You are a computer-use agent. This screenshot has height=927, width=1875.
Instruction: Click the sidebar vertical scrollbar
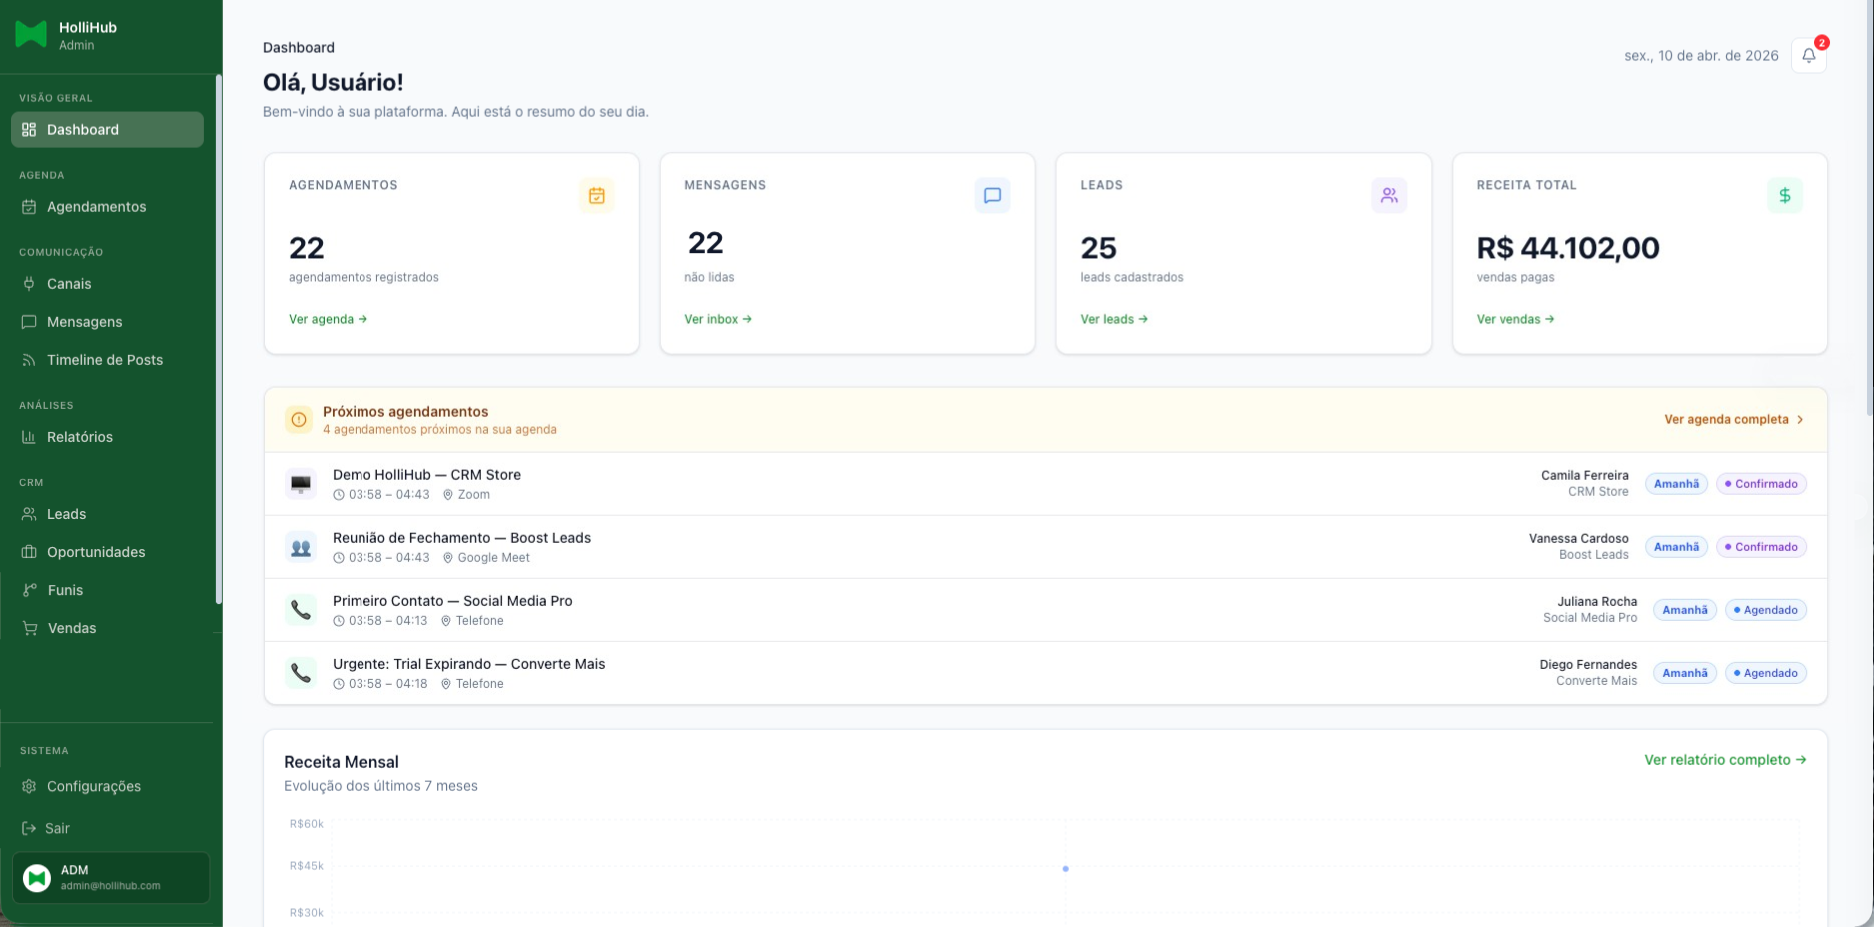(x=218, y=340)
